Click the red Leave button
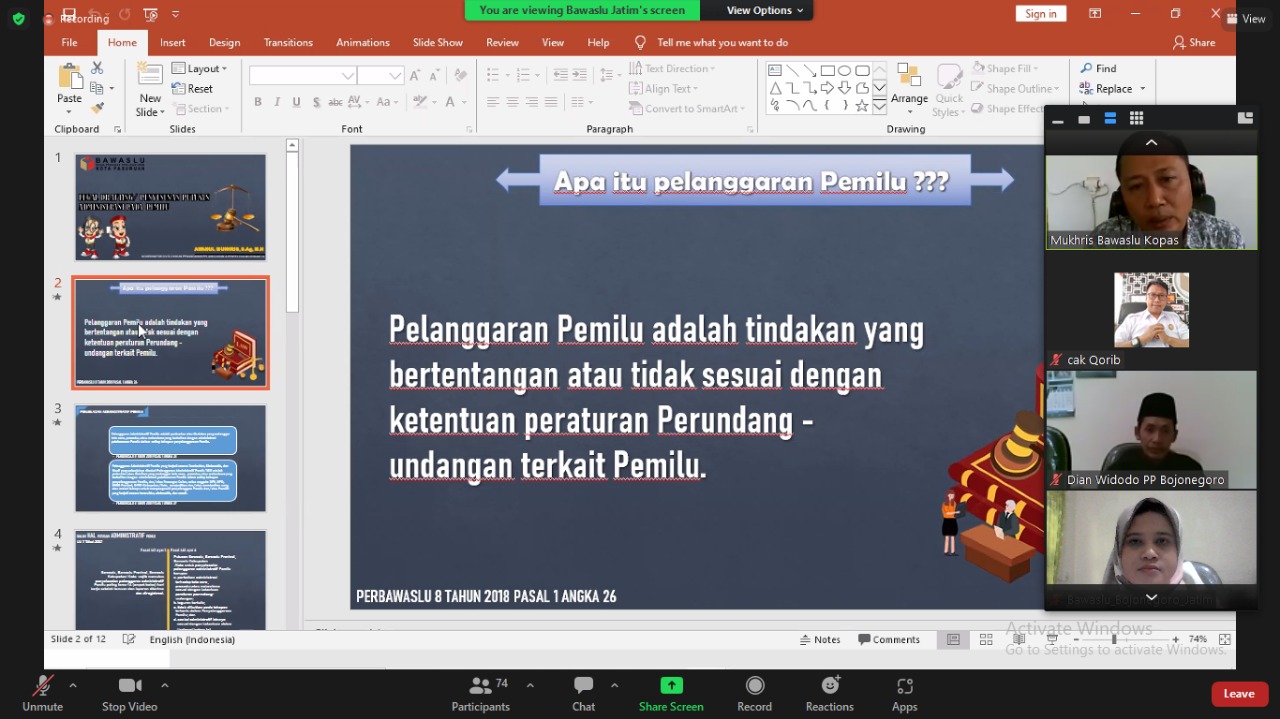1280x719 pixels. 1238,694
